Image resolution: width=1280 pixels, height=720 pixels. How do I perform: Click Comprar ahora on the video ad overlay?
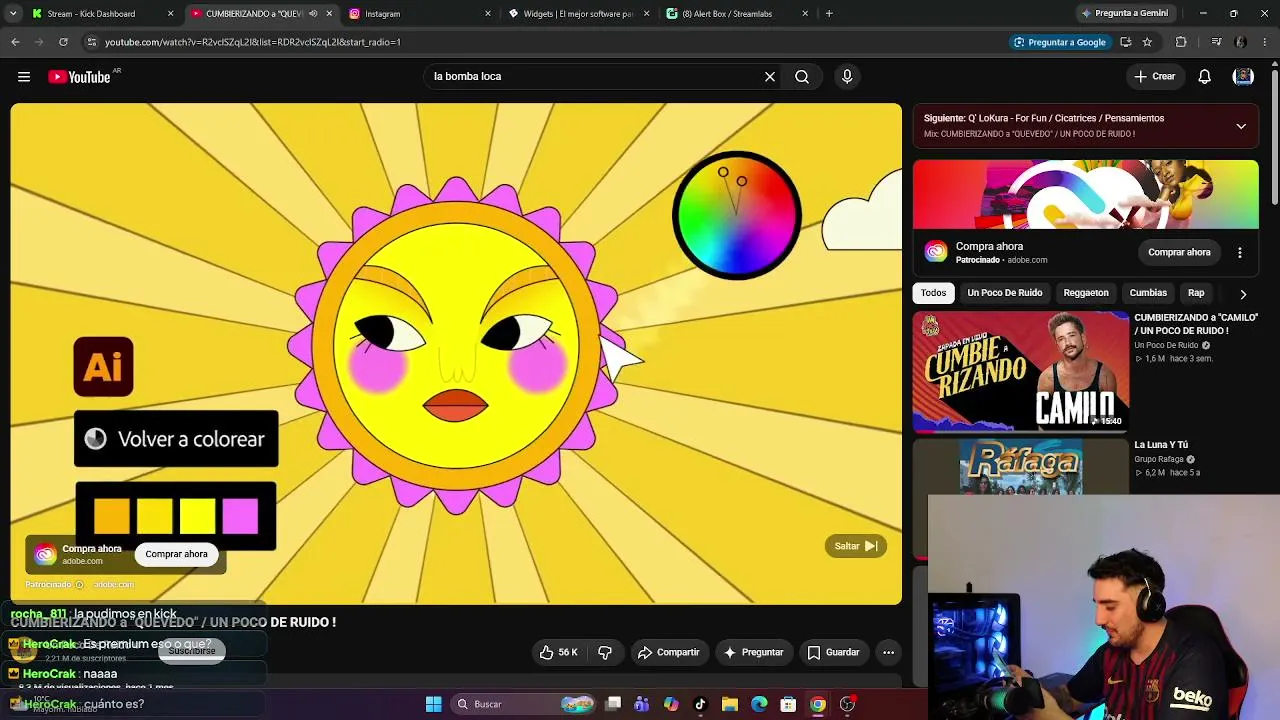click(176, 554)
